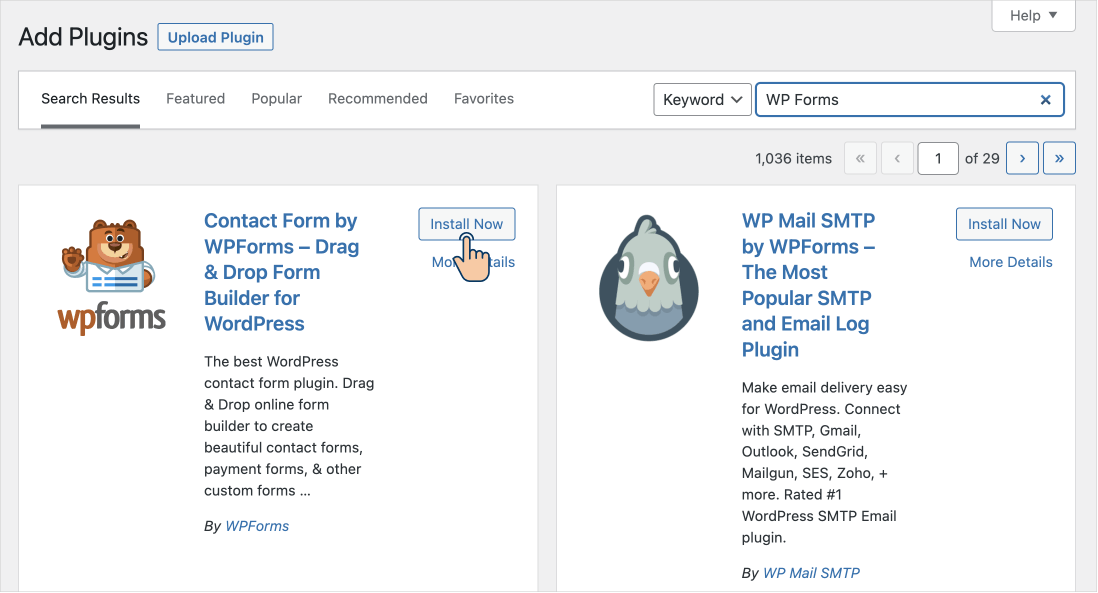Open the WP Mail SMTP pigeon icon
The width and height of the screenshot is (1098, 593).
649,278
